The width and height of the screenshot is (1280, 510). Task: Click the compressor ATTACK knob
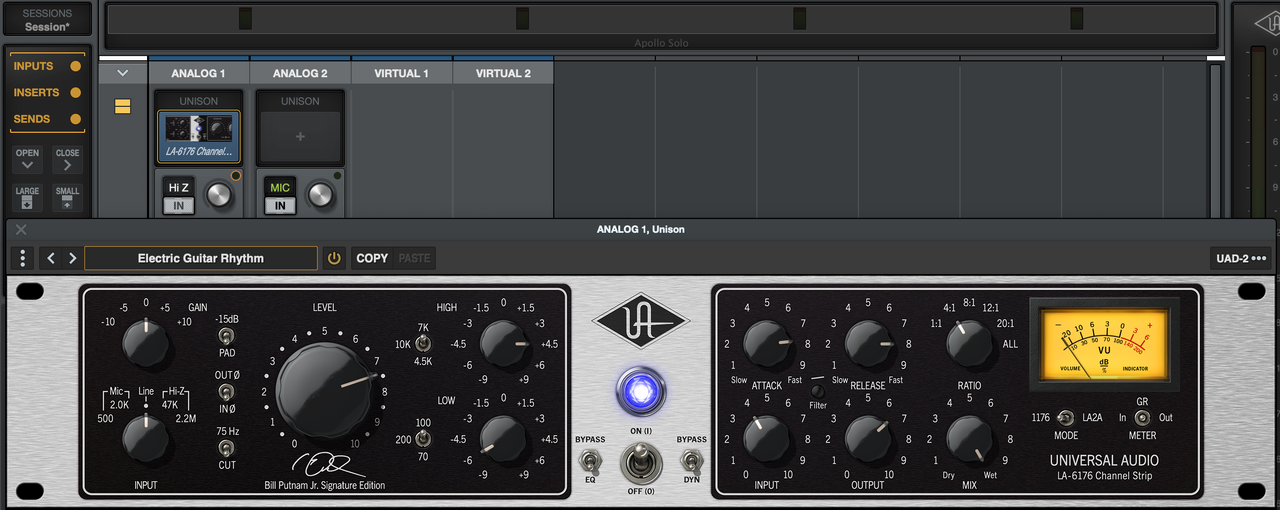(767, 344)
